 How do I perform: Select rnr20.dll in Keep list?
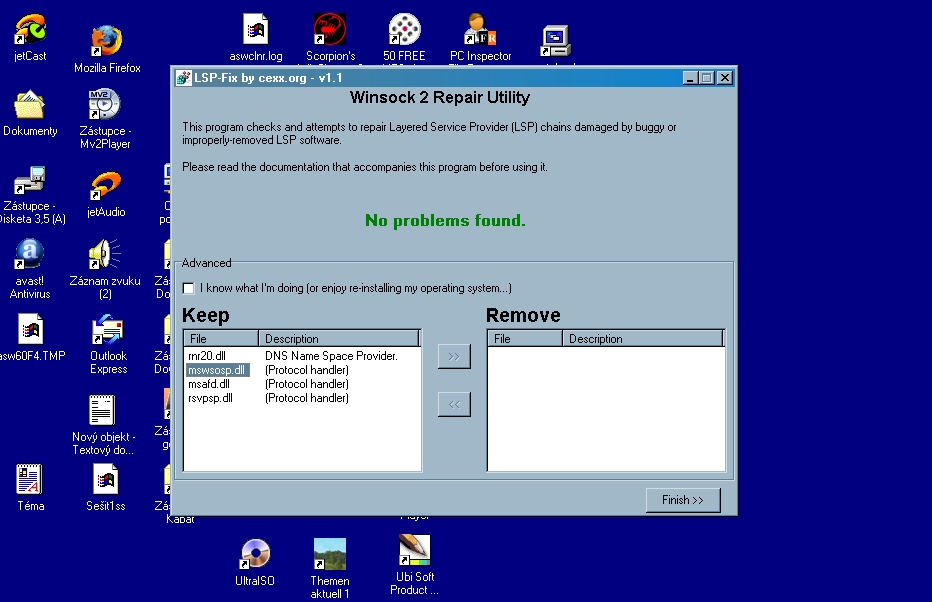[x=207, y=356]
